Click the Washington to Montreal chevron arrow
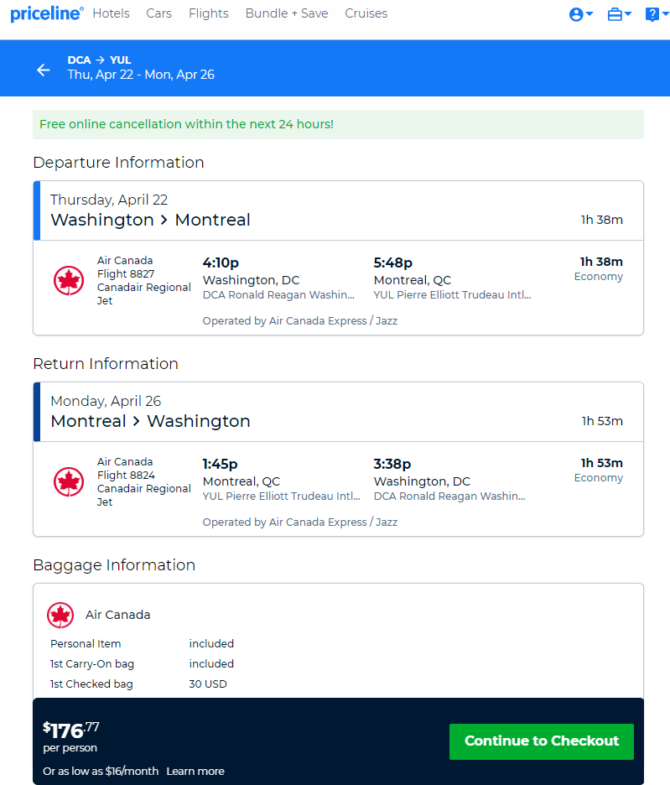This screenshot has width=670, height=785. point(164,220)
